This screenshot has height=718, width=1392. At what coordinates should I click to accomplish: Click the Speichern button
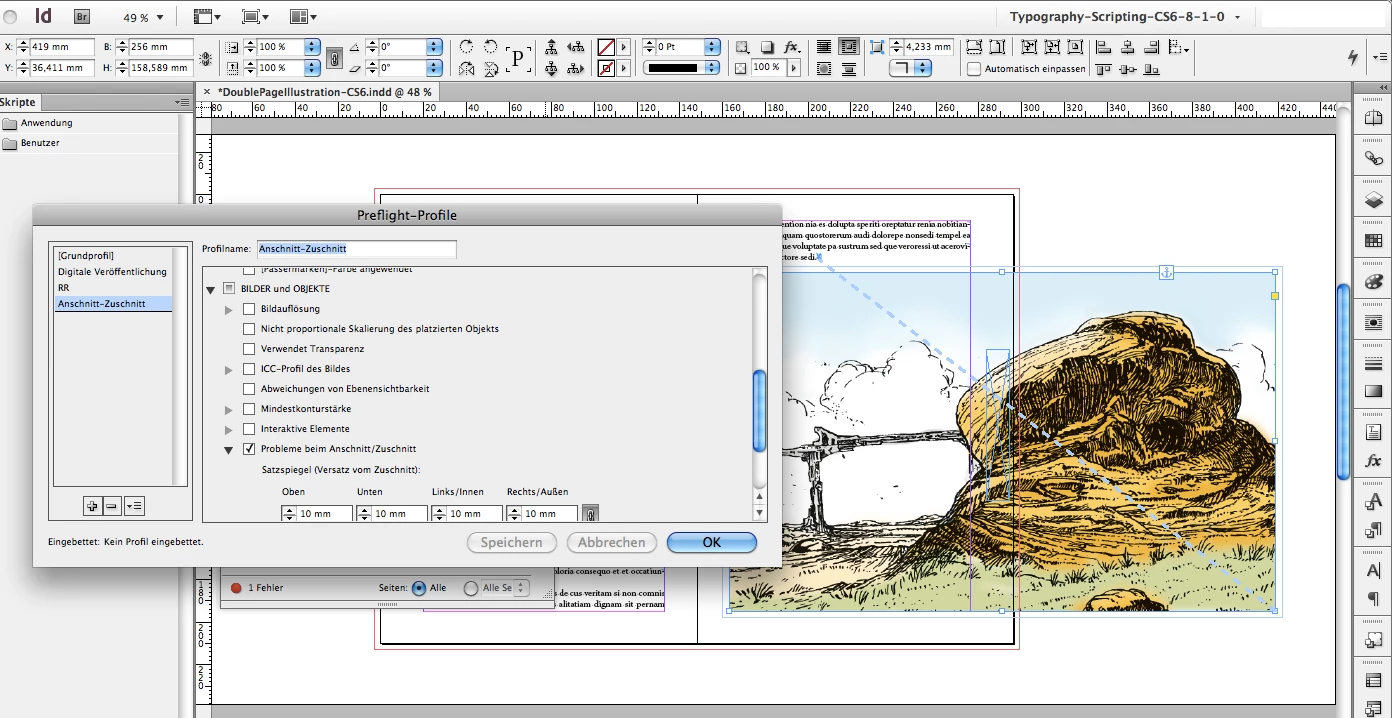511,542
